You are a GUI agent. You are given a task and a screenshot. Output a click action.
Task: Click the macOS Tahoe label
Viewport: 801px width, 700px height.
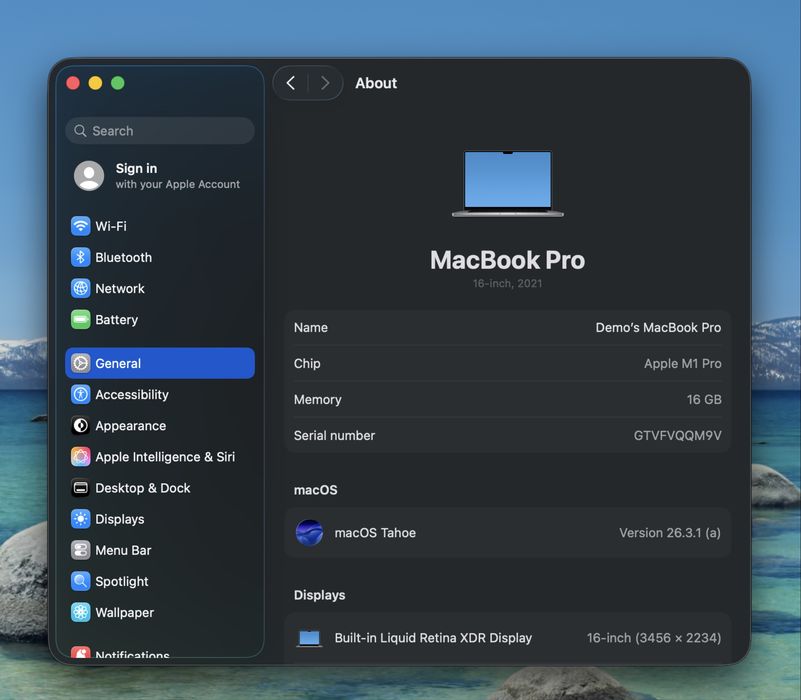point(375,533)
